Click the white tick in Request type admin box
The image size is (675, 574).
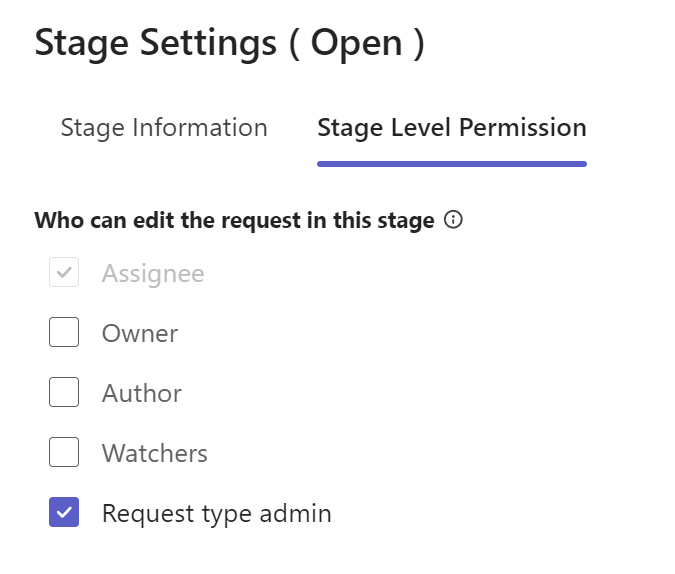pyautogui.click(x=64, y=512)
